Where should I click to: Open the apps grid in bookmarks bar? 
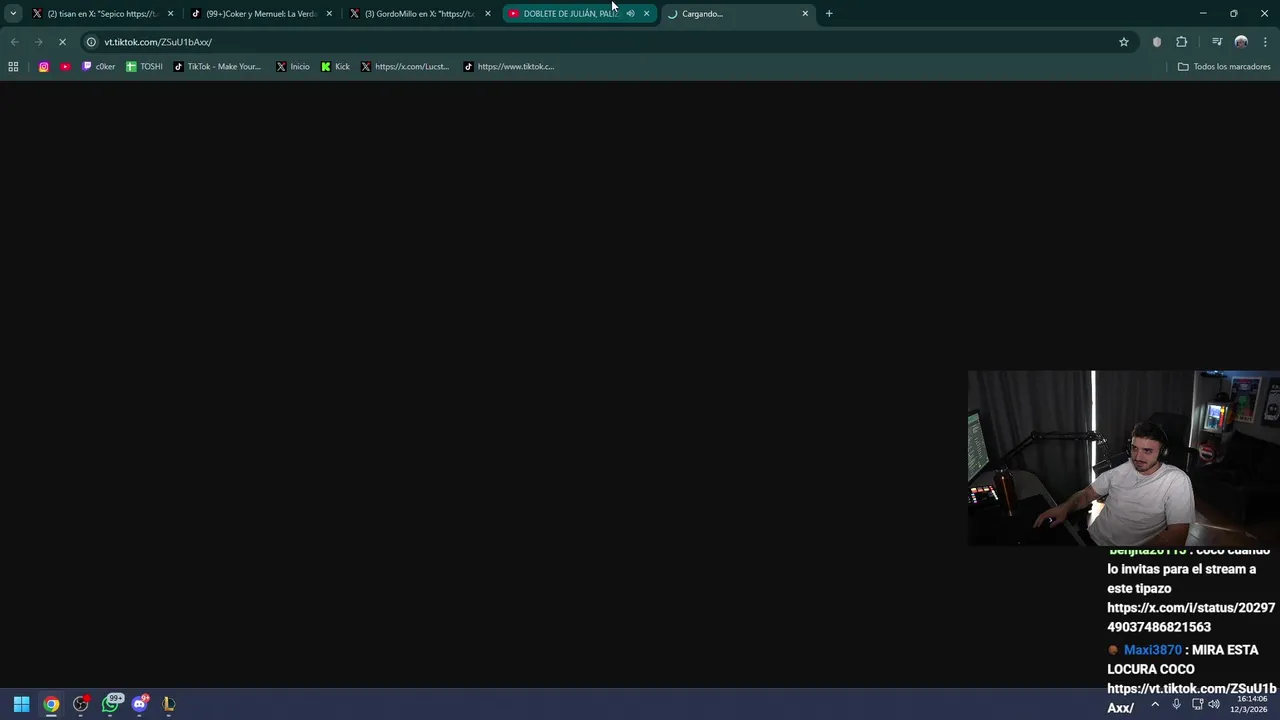(x=13, y=67)
